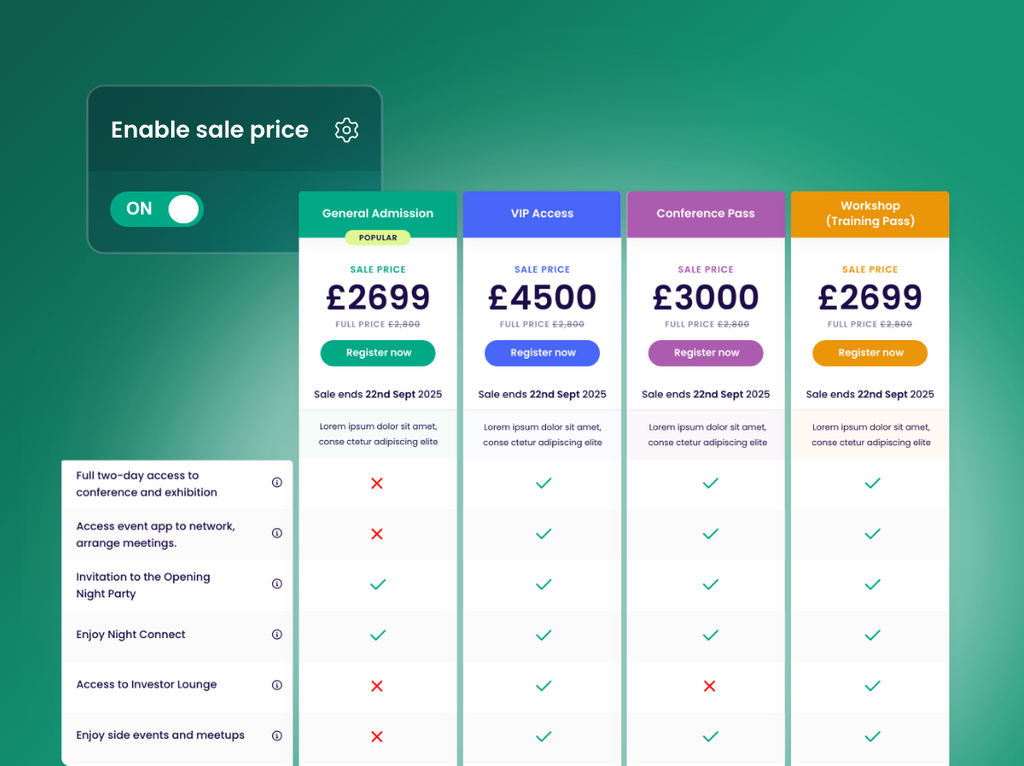The image size is (1024, 766).
Task: Click orange Workshop Register now button
Action: coord(870,353)
